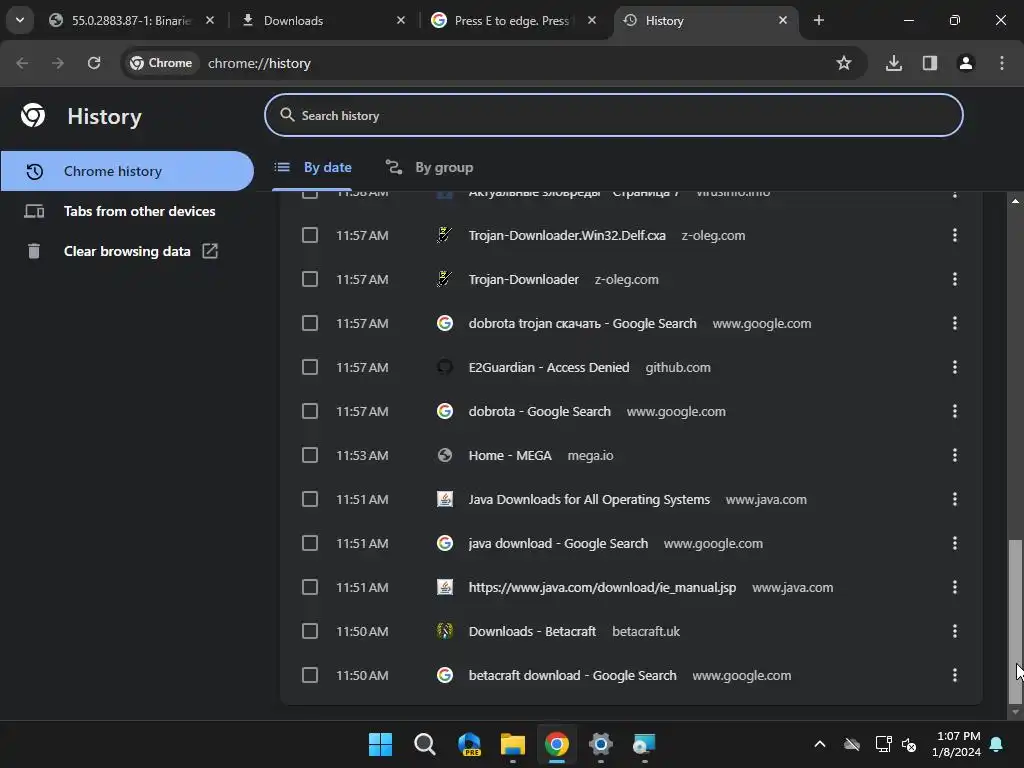Click the reload page icon
Screen dimensions: 1024x768
tap(94, 63)
